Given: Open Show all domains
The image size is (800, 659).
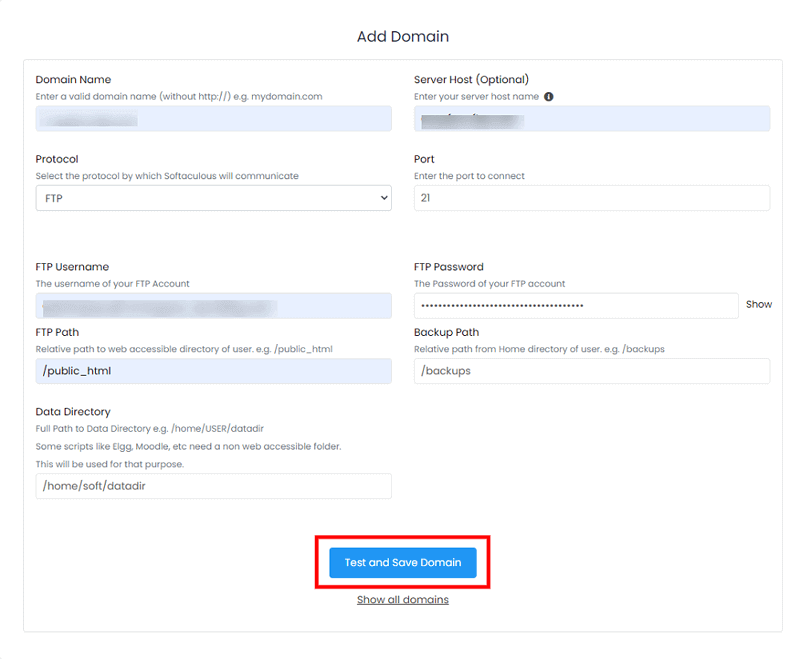Looking at the screenshot, I should tap(402, 599).
